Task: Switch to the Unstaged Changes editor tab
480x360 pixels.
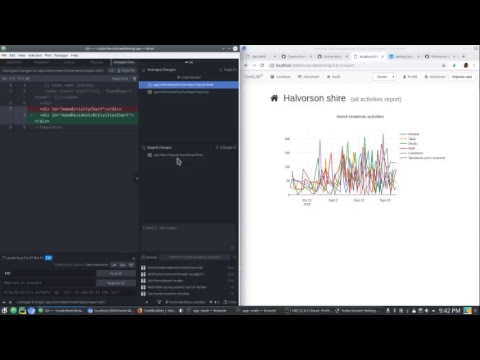Action: coord(124,62)
